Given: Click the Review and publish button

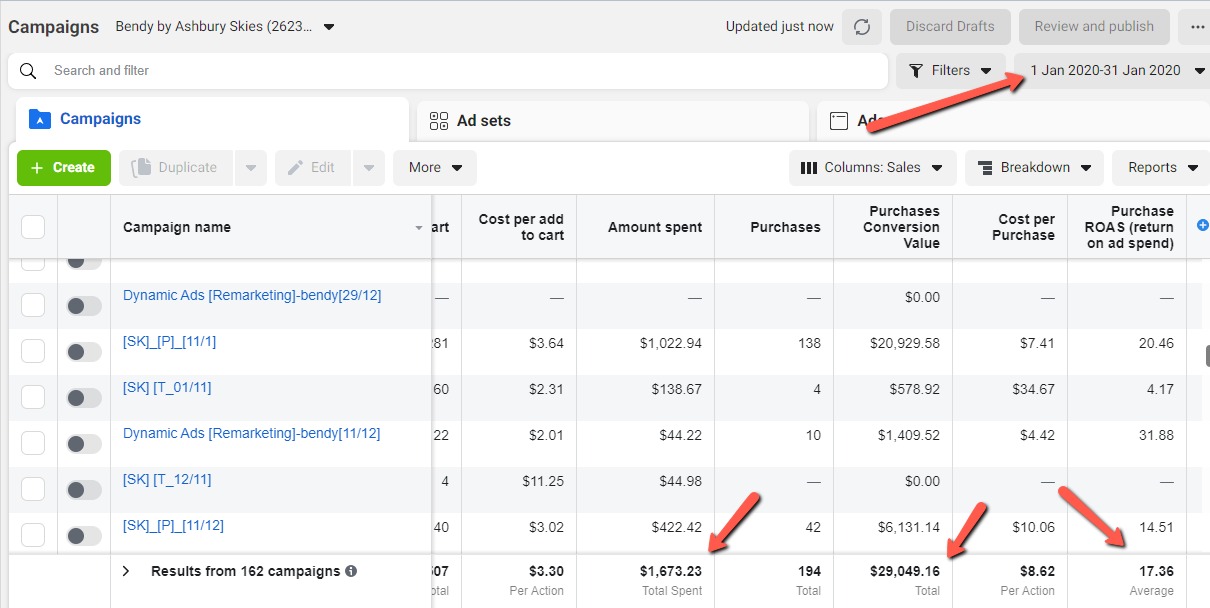Looking at the screenshot, I should pyautogui.click(x=1094, y=27).
